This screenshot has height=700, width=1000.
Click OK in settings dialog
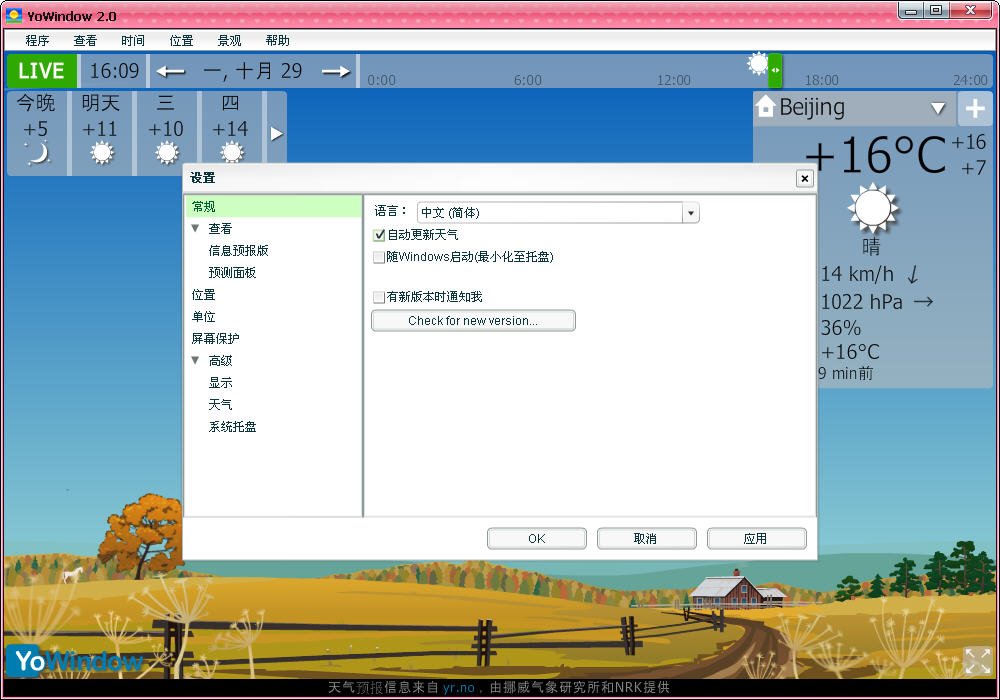[x=537, y=539]
